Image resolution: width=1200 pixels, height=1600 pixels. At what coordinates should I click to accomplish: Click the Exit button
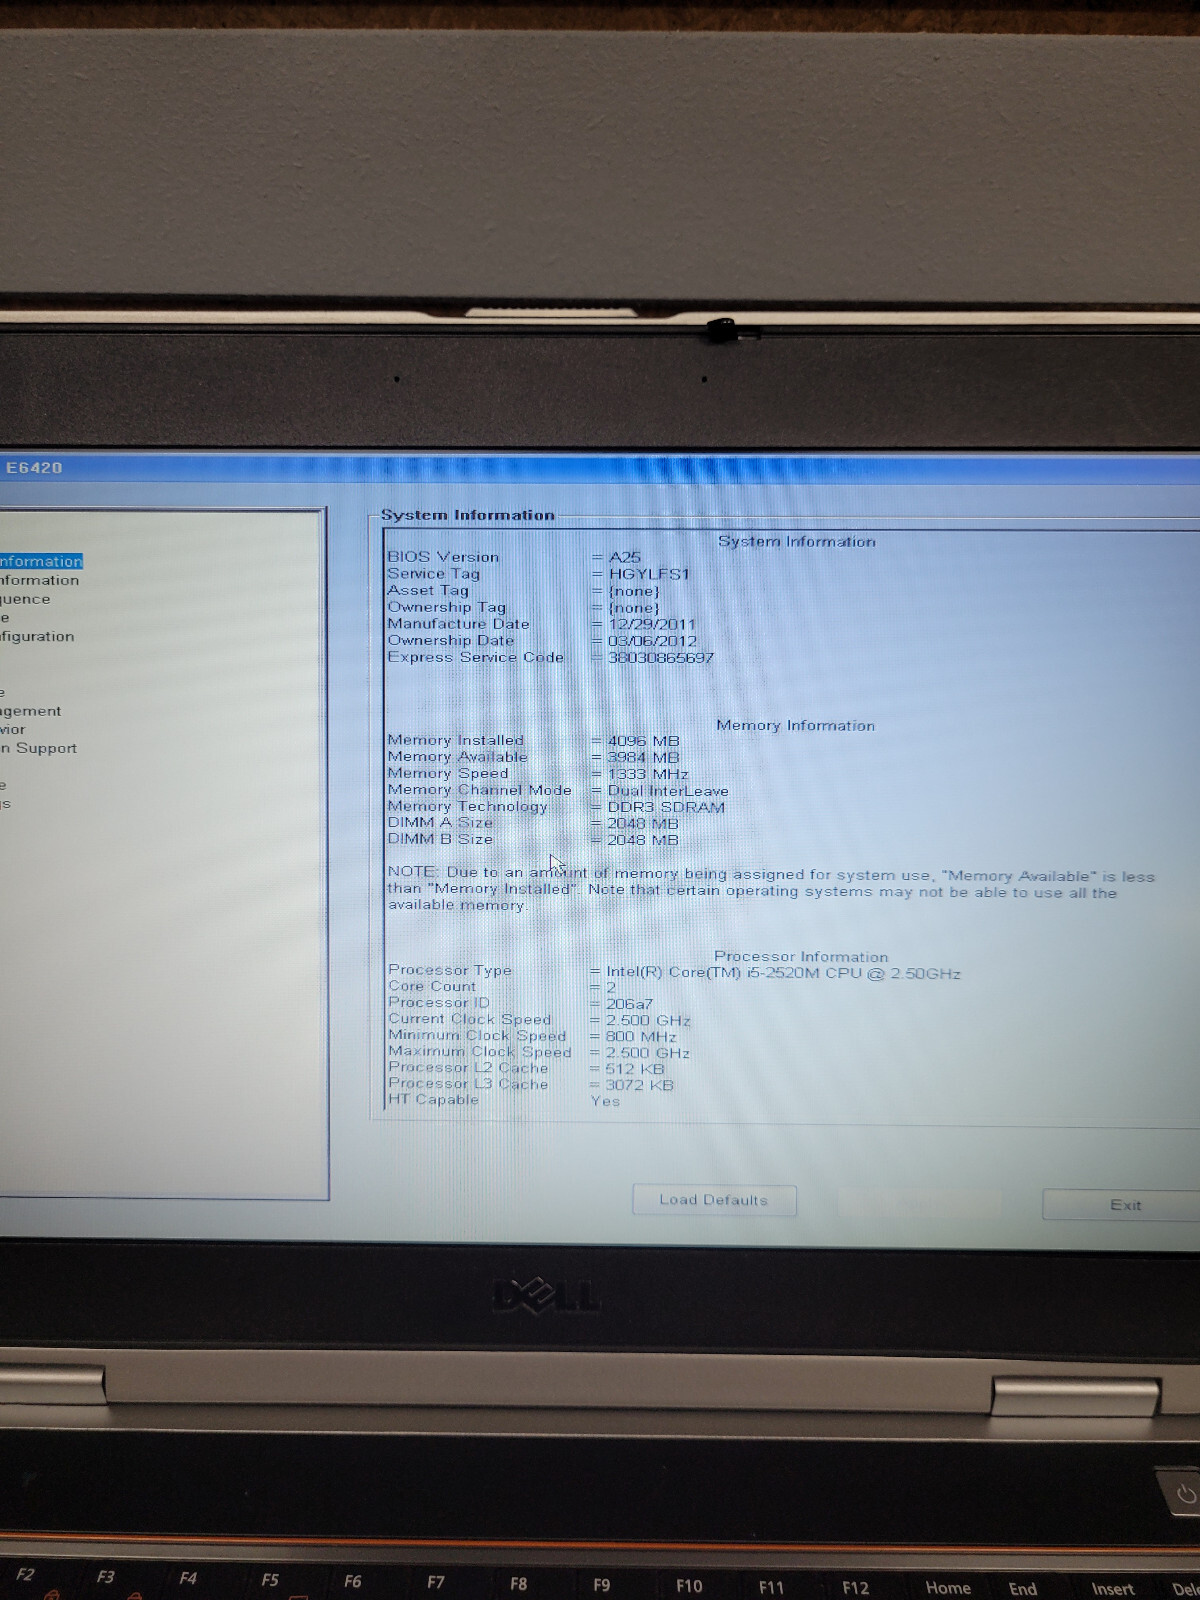point(1122,1205)
